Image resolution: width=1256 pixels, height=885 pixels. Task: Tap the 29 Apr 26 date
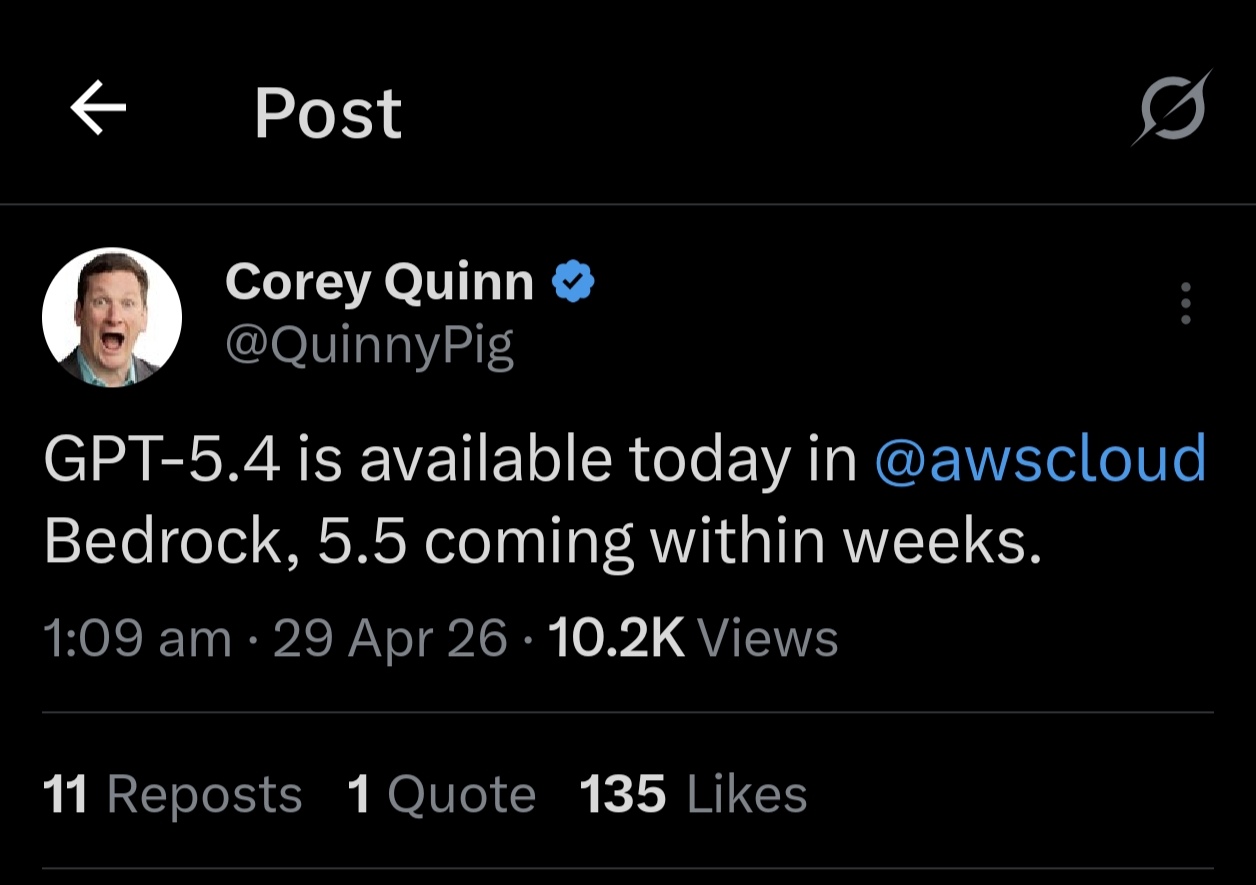[390, 639]
